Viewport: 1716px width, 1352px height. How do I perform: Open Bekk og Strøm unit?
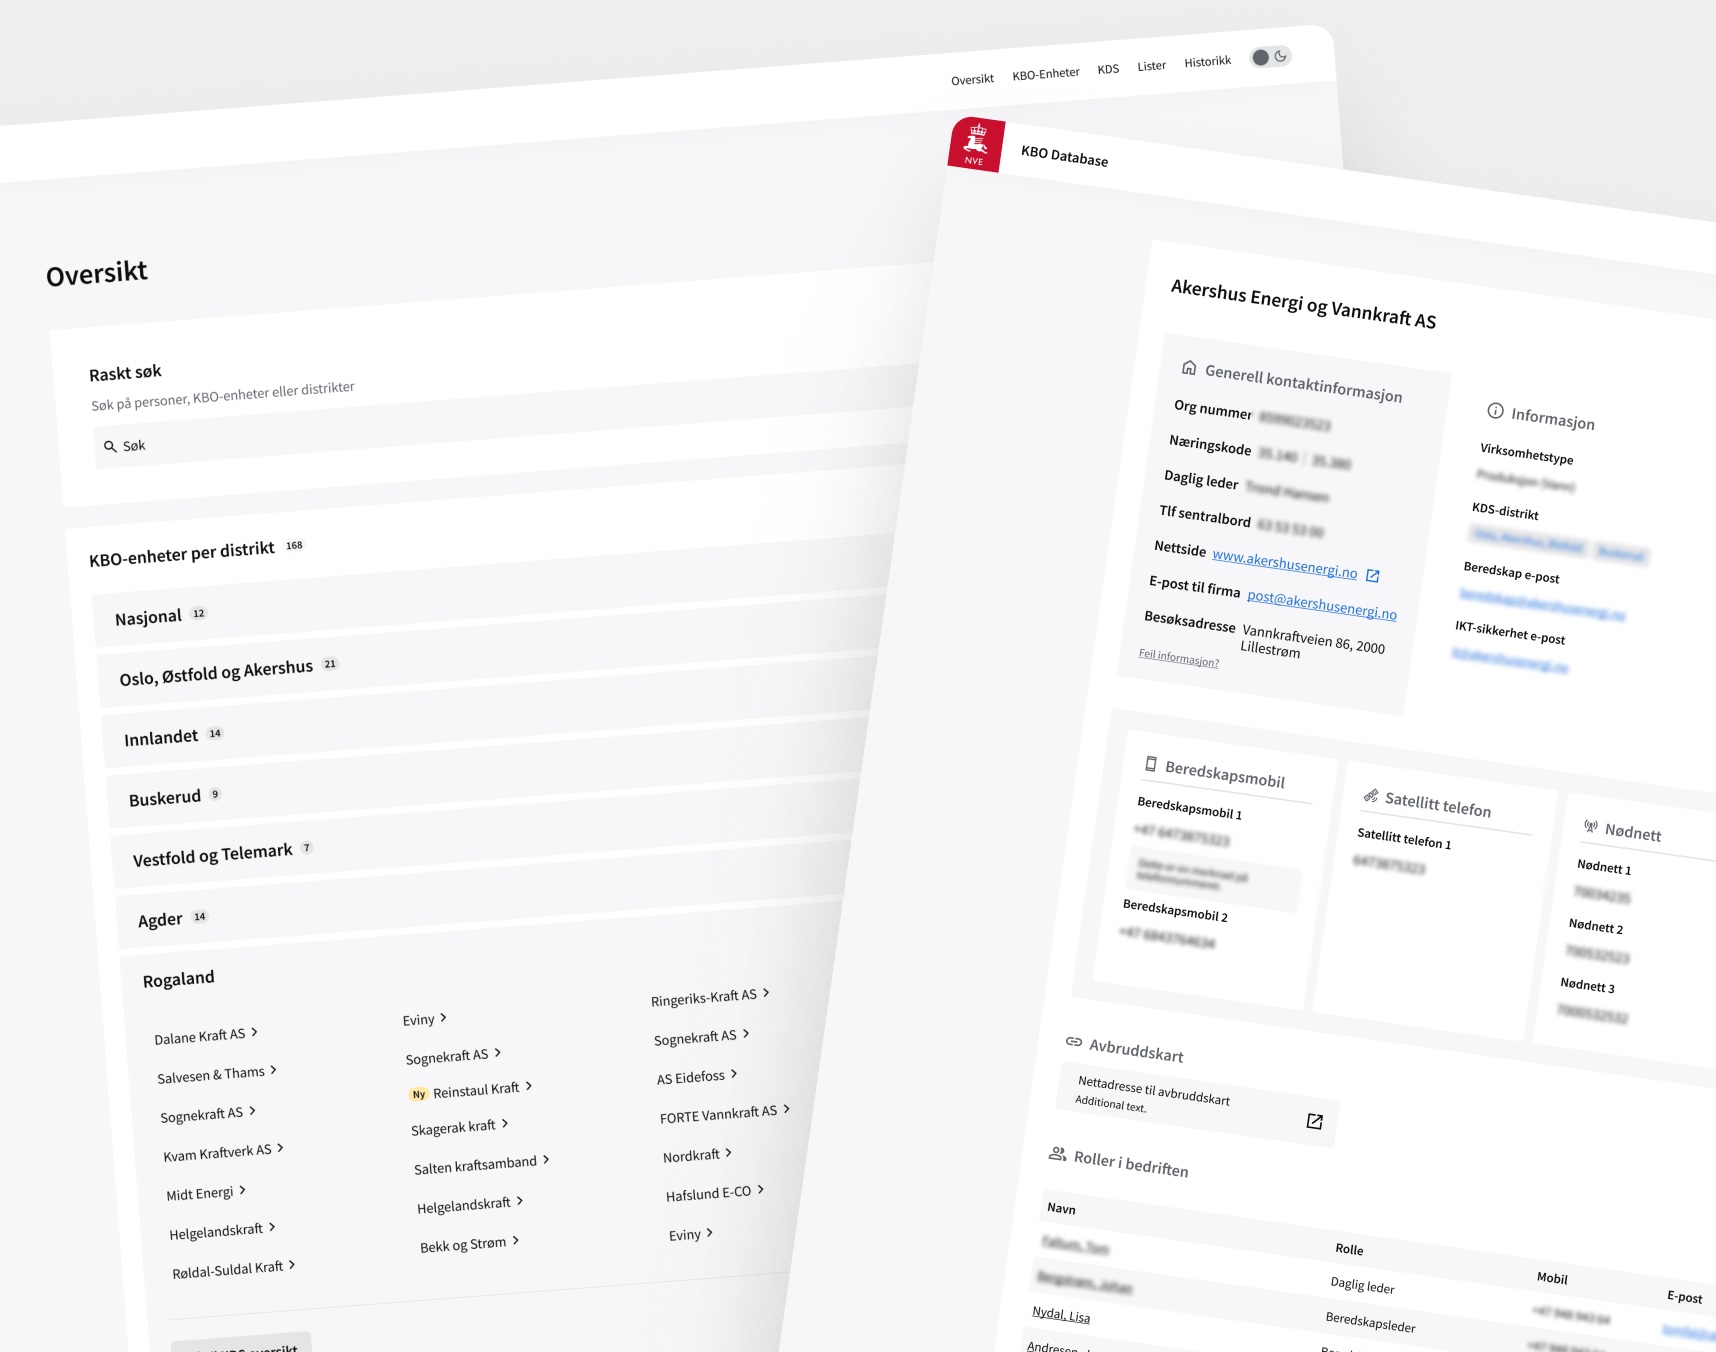coord(470,1245)
